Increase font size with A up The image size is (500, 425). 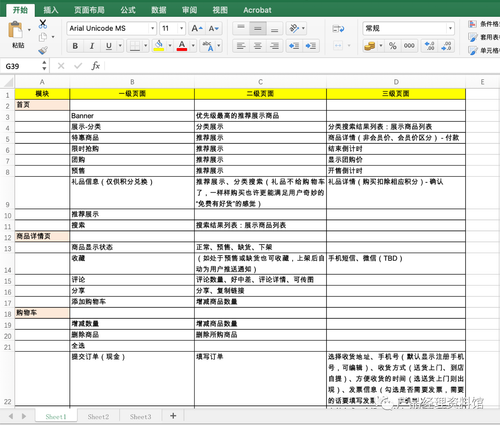click(x=197, y=29)
